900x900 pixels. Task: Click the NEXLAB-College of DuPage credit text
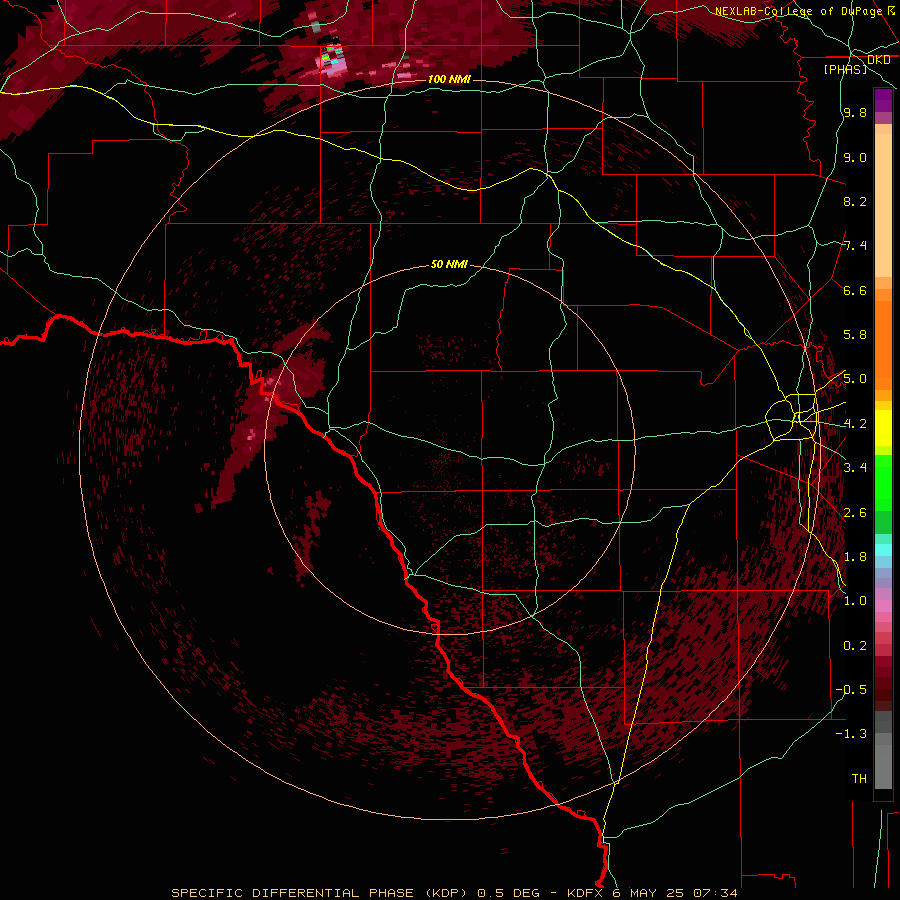coord(798,11)
